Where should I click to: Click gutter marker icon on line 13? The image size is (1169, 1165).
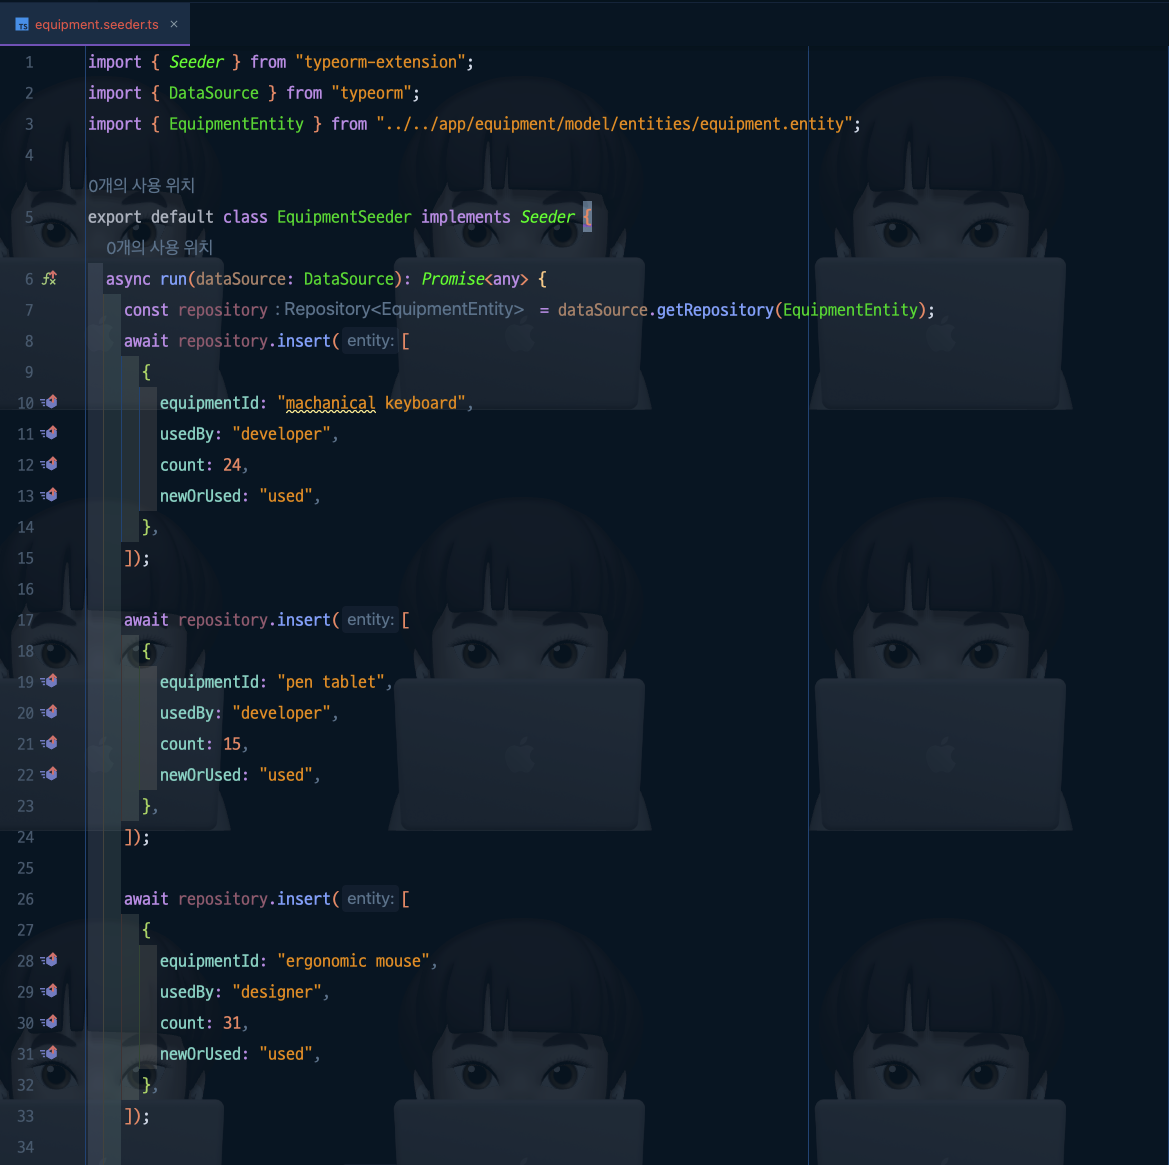(x=49, y=495)
